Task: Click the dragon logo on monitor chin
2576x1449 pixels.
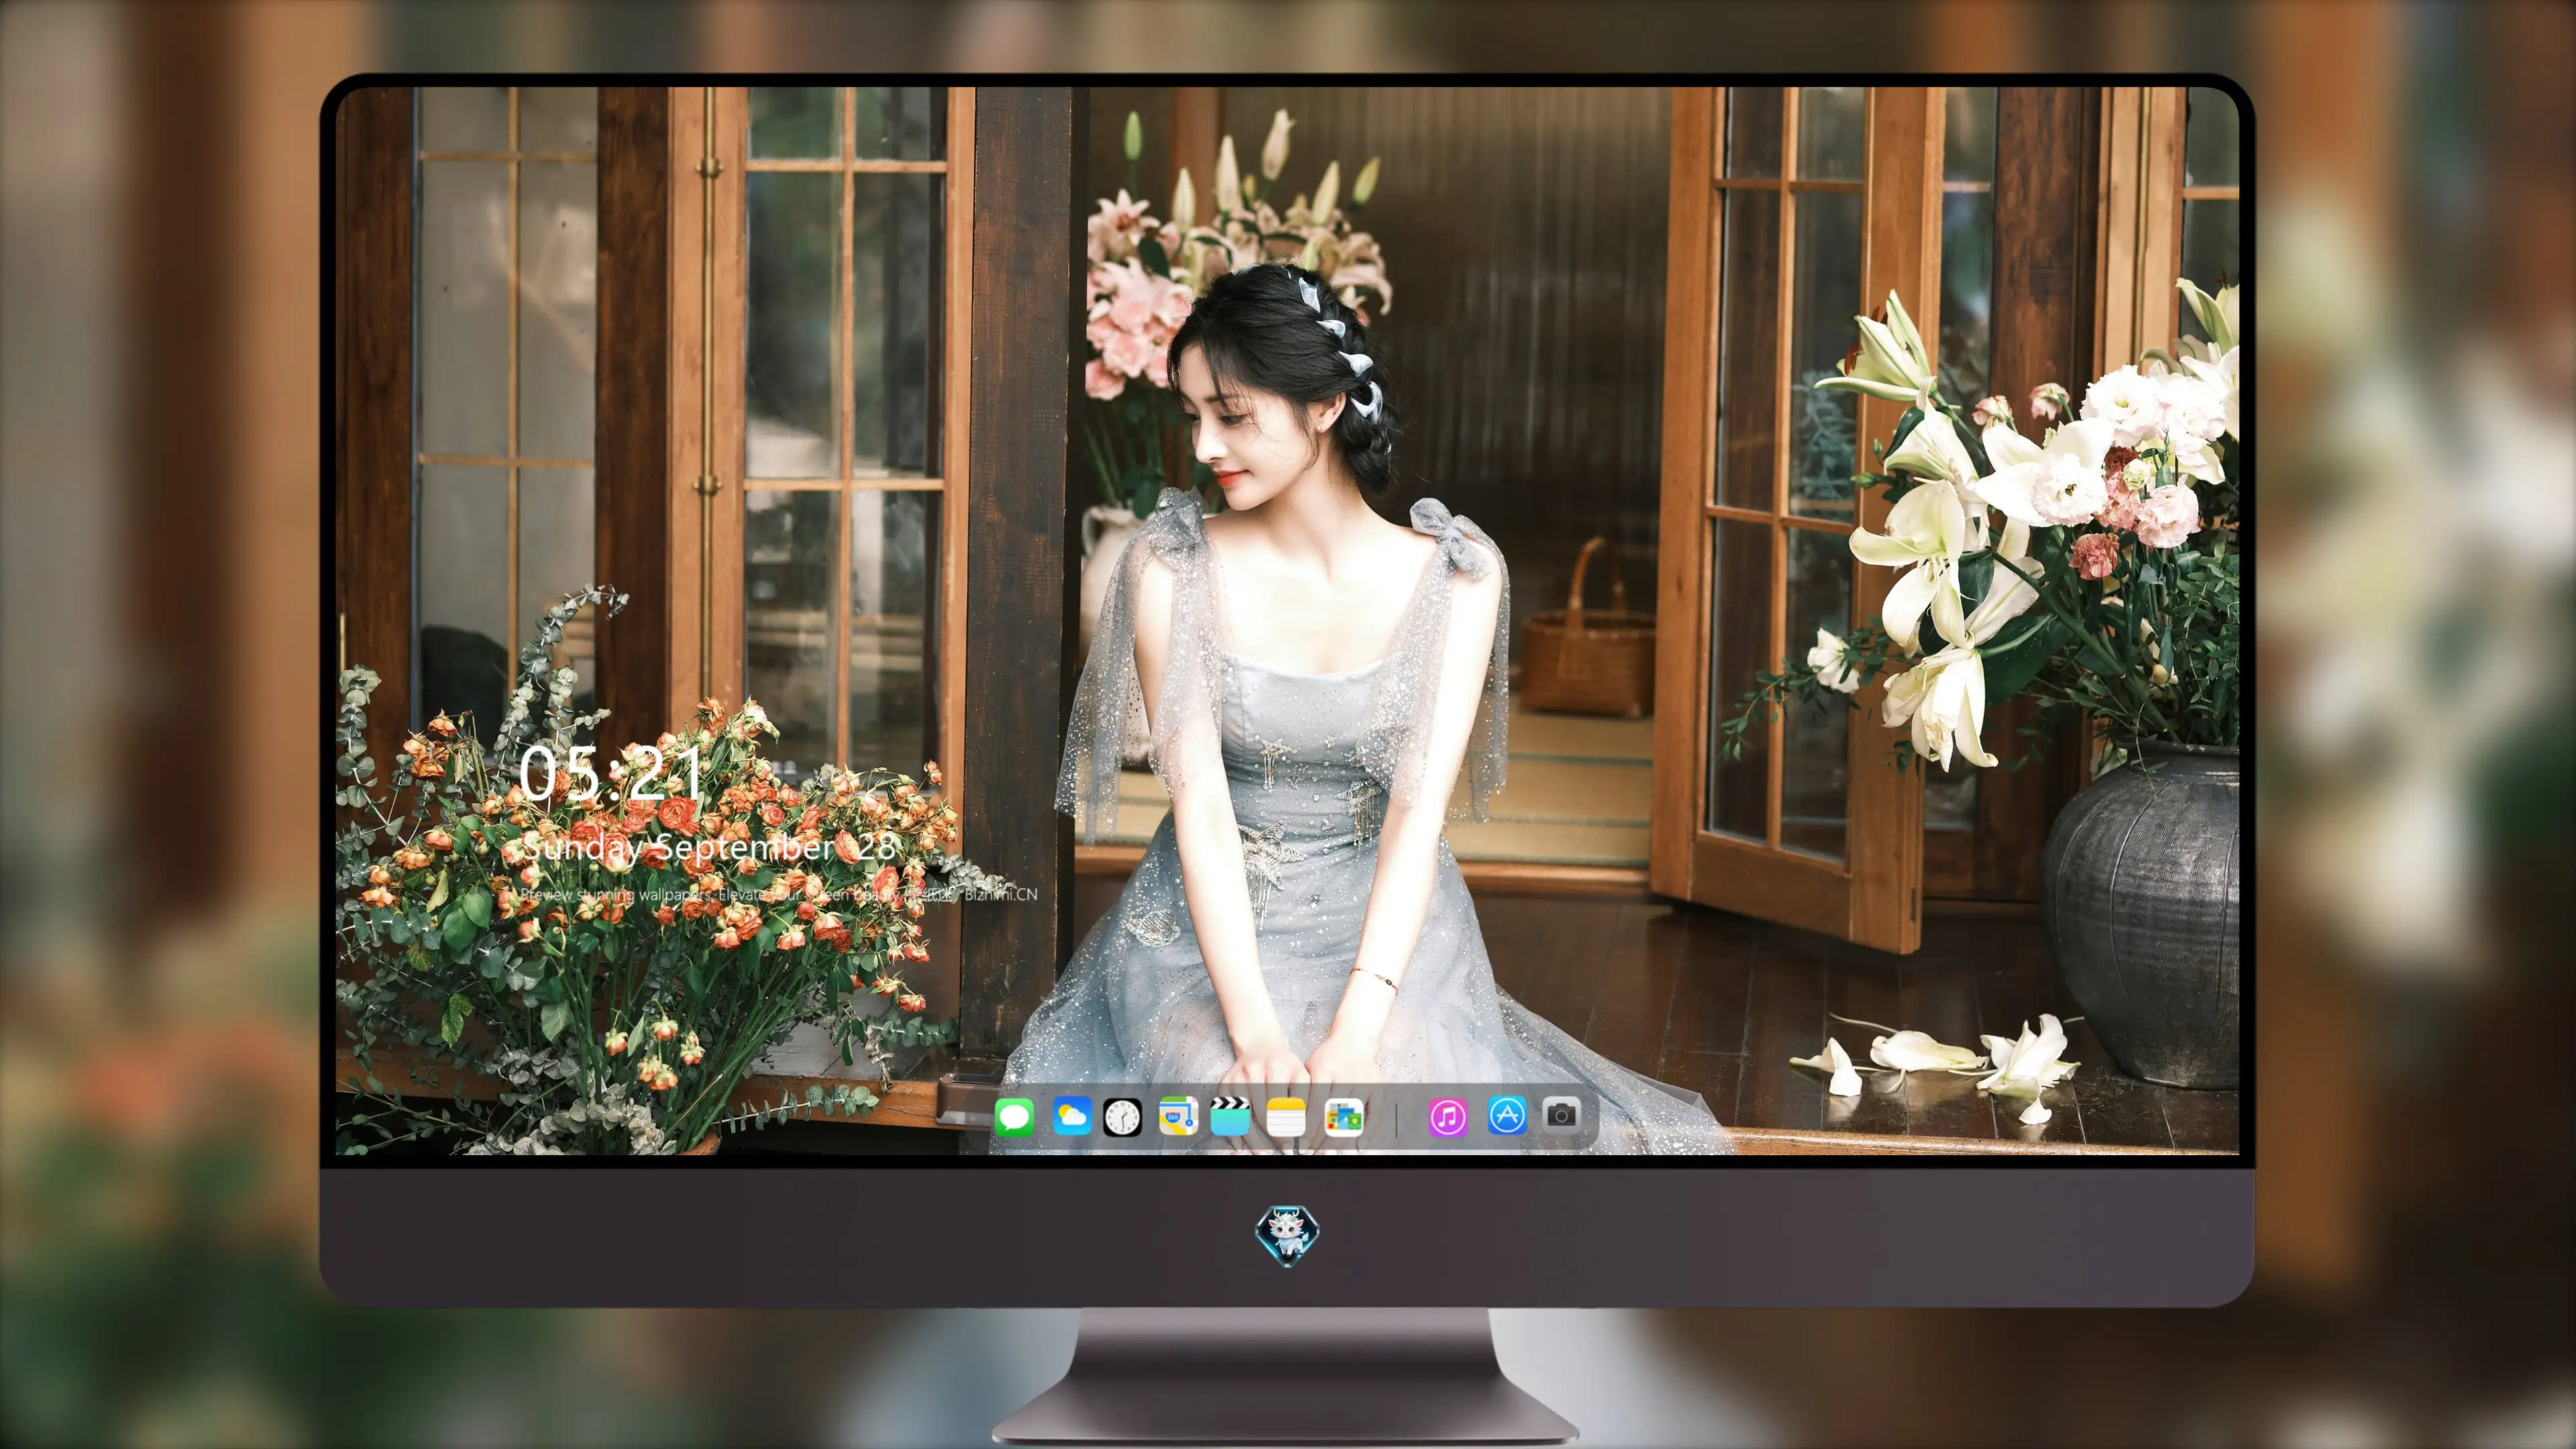Action: pyautogui.click(x=1287, y=1236)
